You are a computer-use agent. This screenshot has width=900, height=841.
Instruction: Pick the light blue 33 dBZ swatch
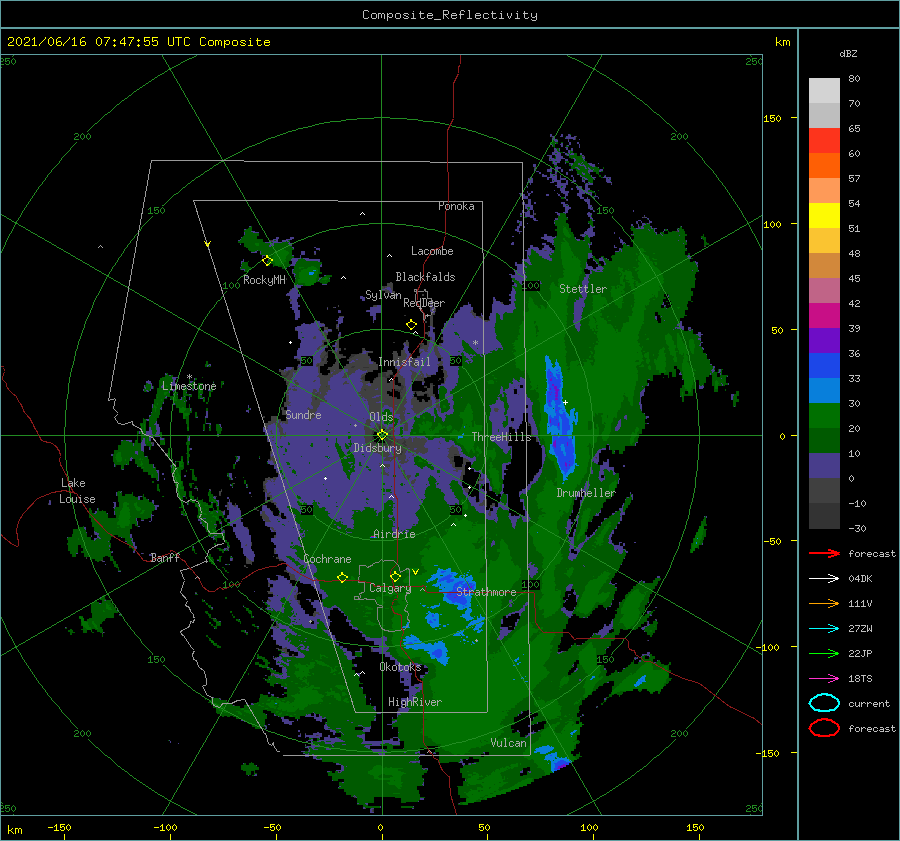click(824, 390)
